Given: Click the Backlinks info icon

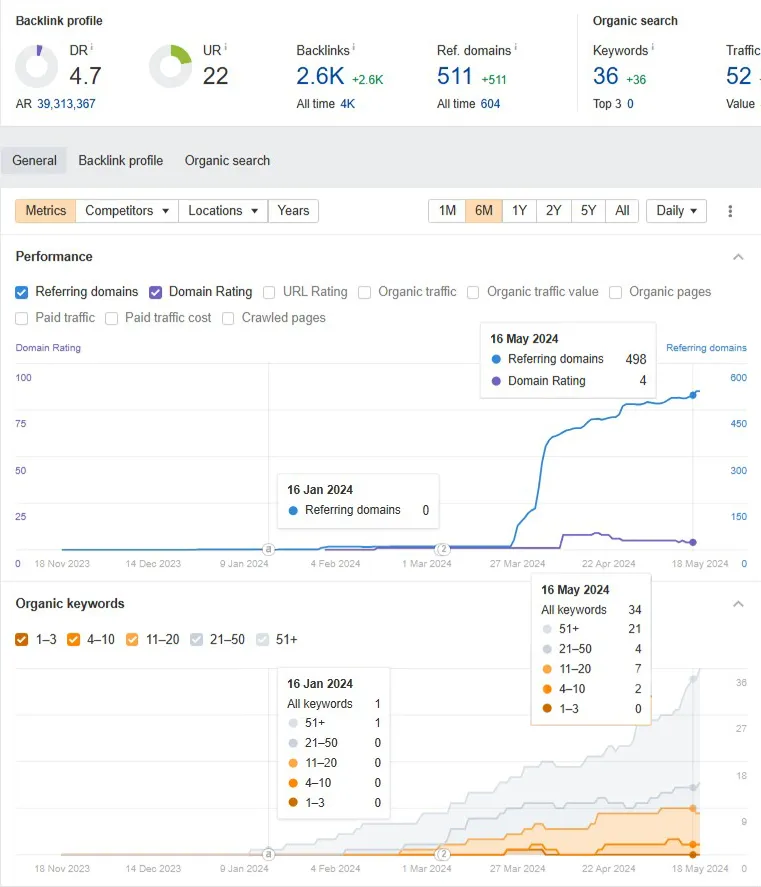Looking at the screenshot, I should point(354,48).
